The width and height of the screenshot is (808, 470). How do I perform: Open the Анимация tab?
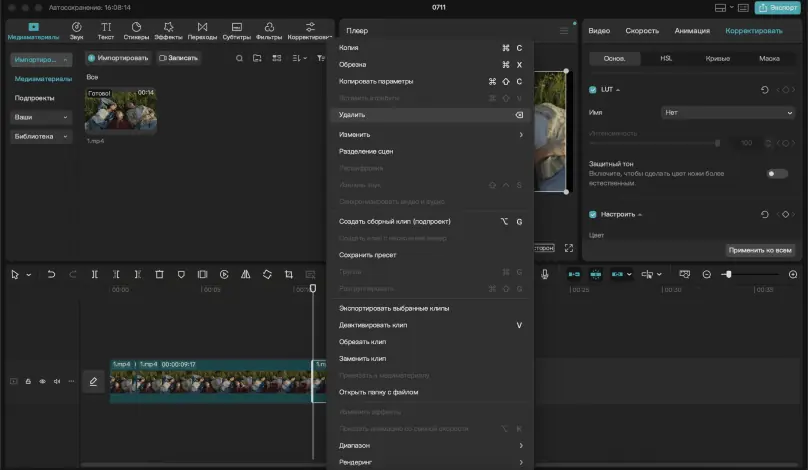coord(692,31)
